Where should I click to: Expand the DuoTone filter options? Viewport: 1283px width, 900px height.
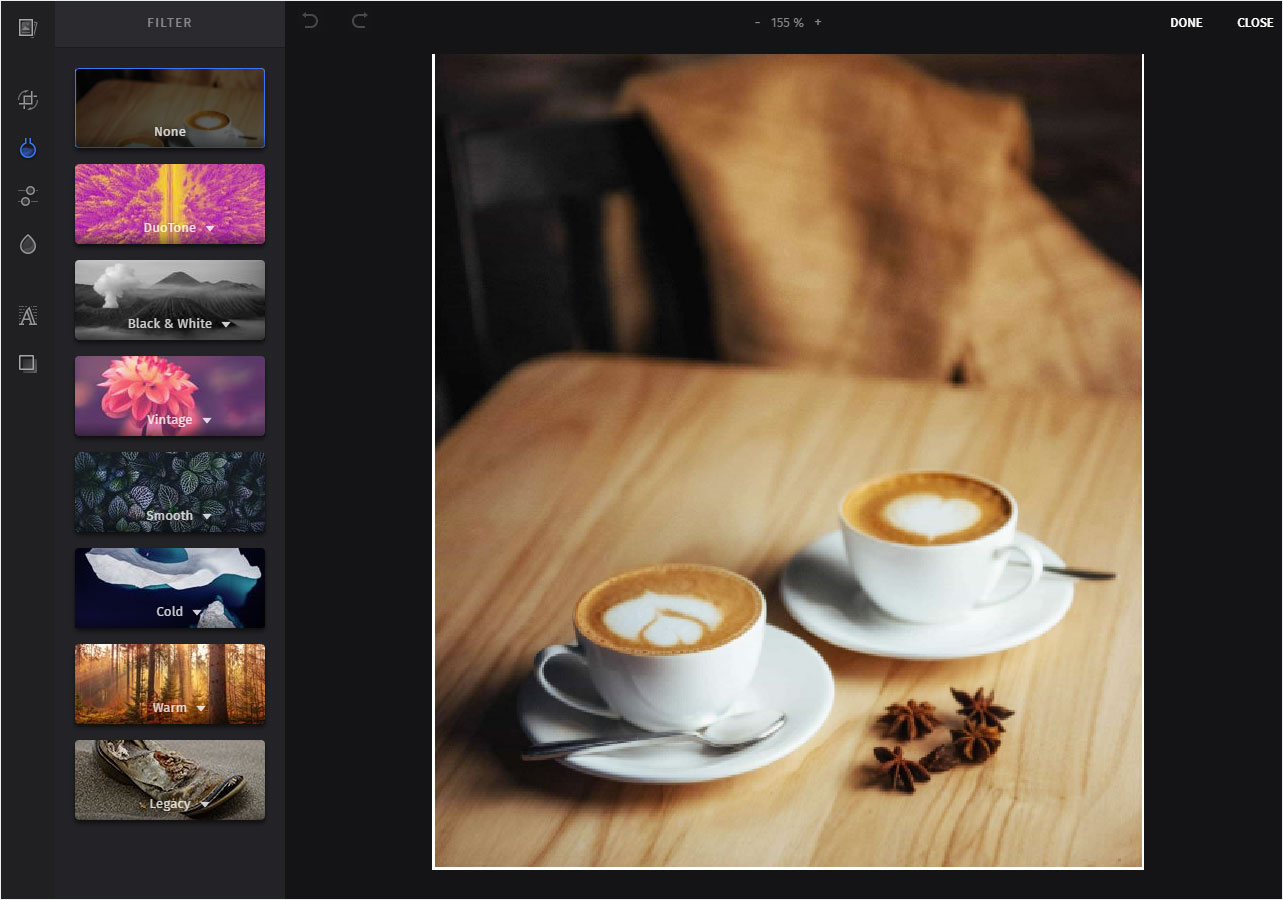click(x=210, y=229)
